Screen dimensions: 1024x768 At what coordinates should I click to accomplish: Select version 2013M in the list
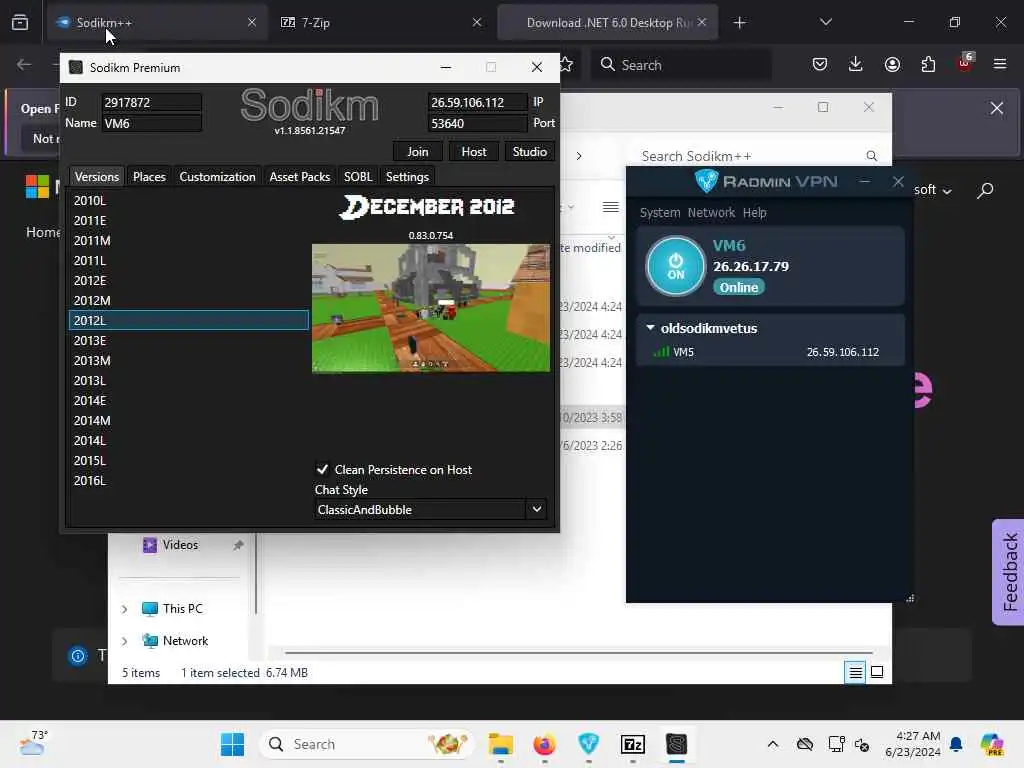tap(188, 360)
